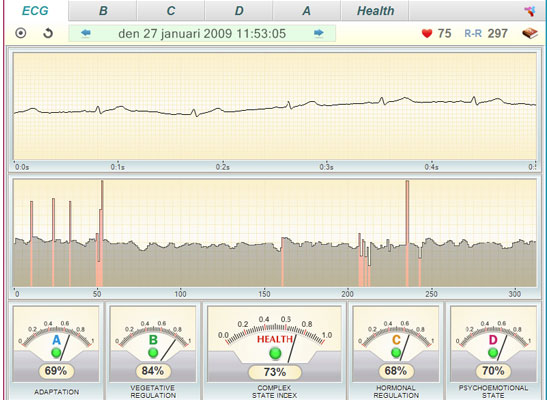
Task: Open the Health tab
Action: (375, 11)
